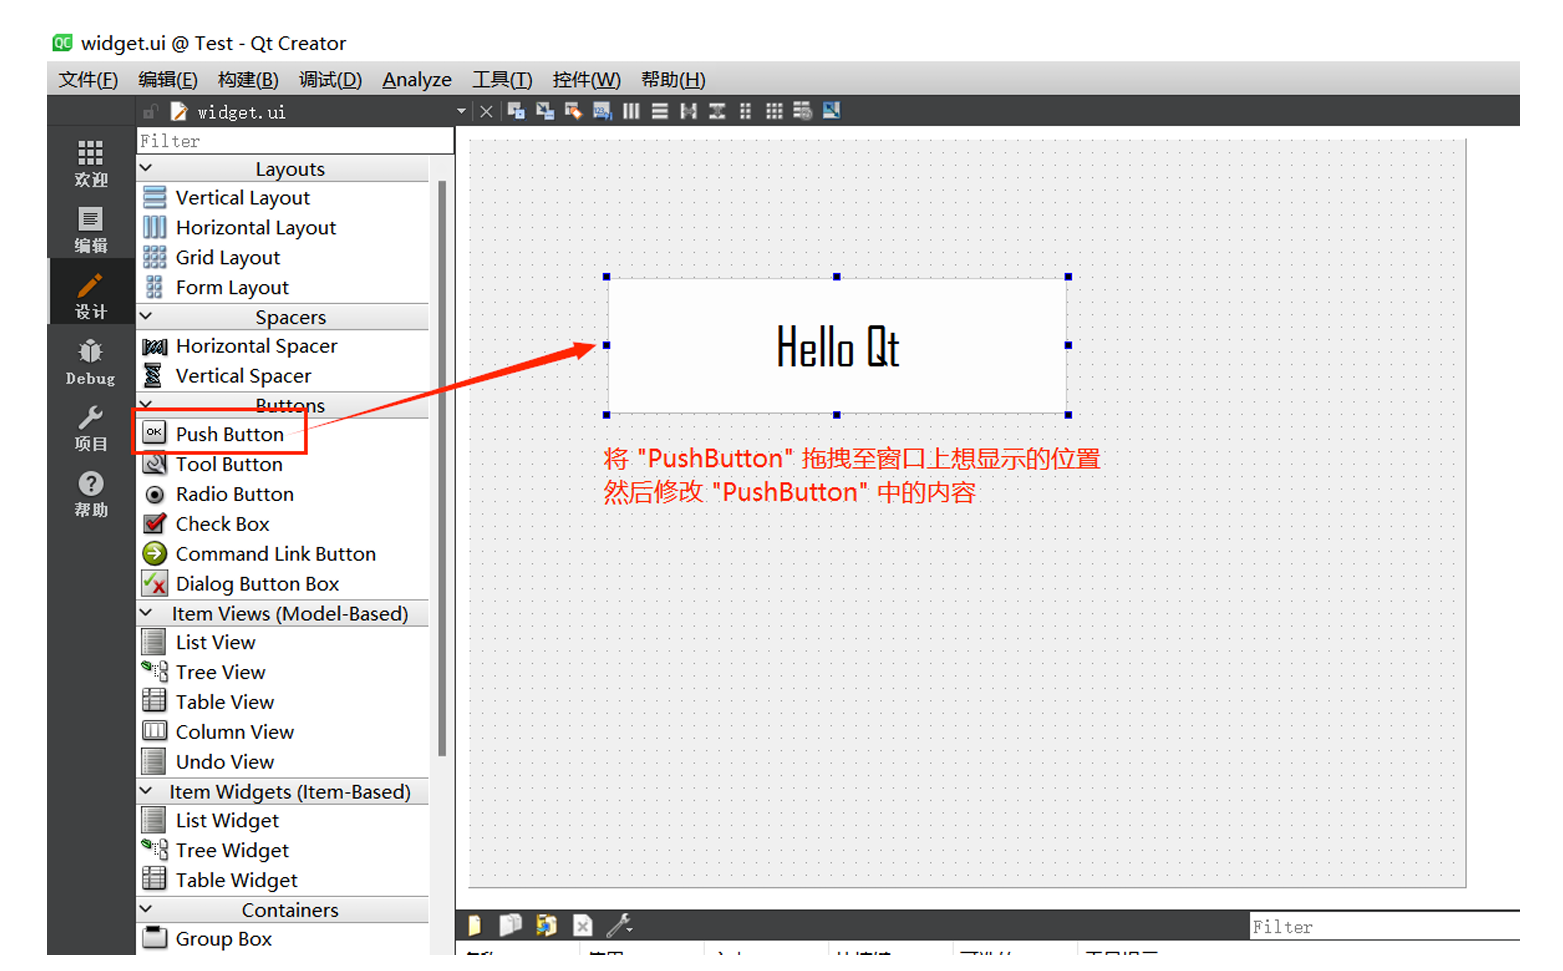This screenshot has width=1563, height=971.
Task: Click the widget box Filter field
Action: point(295,141)
